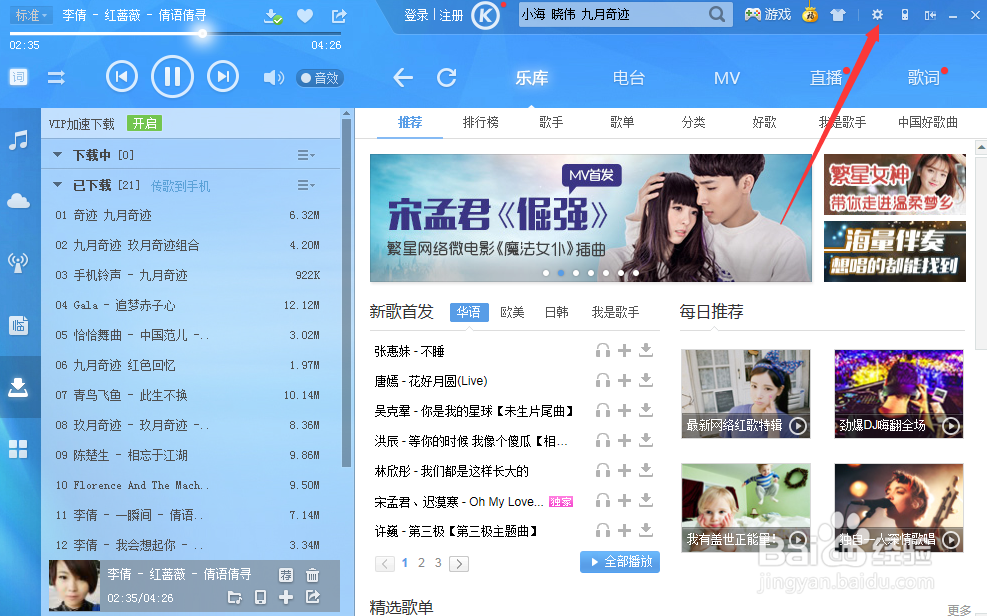The width and height of the screenshot is (987, 616).
Task: Collapse the 下载中 list section
Action: point(58,155)
